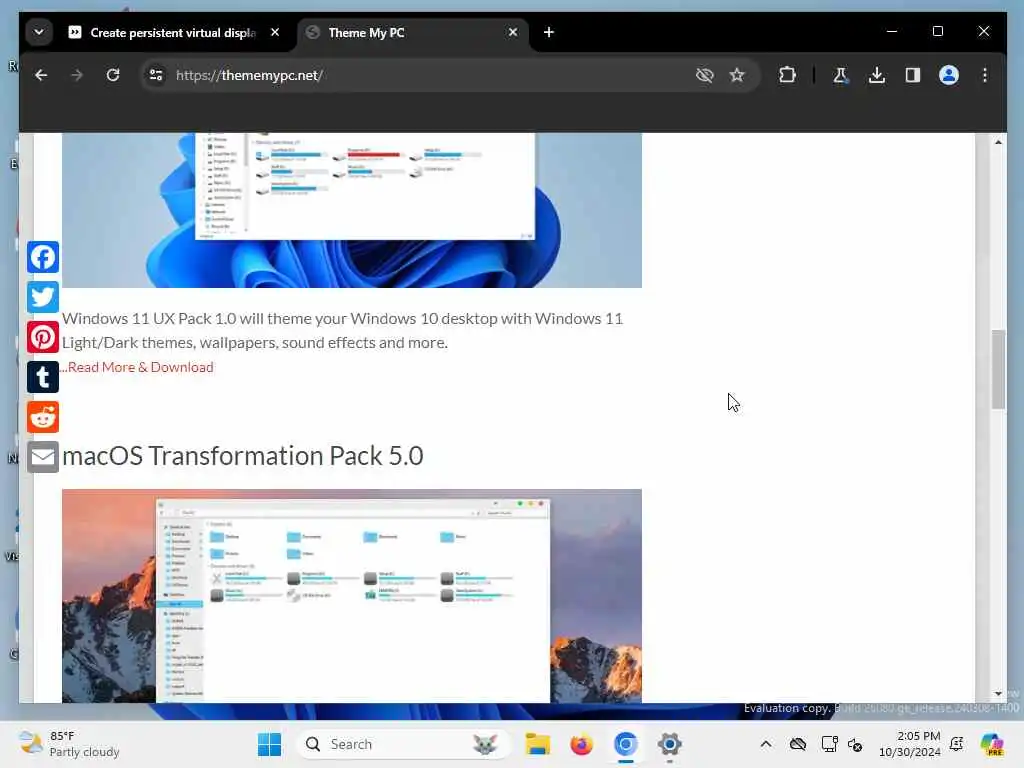Image resolution: width=1024 pixels, height=768 pixels.
Task: Share page on Facebook
Action: pos(43,257)
